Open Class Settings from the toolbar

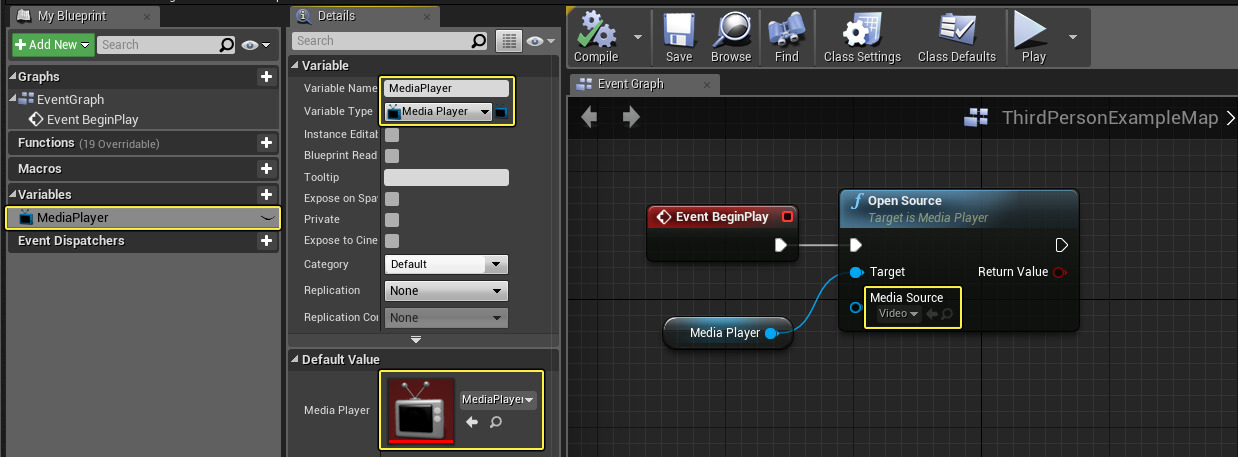tap(862, 37)
